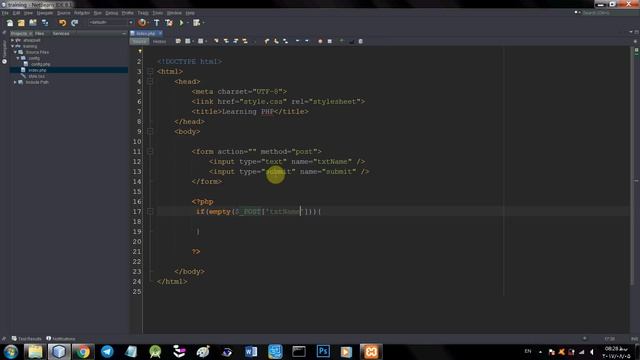Click Find Previous Occurrence icon
Screen dimensions: 640x360
pyautogui.click(x=226, y=41)
